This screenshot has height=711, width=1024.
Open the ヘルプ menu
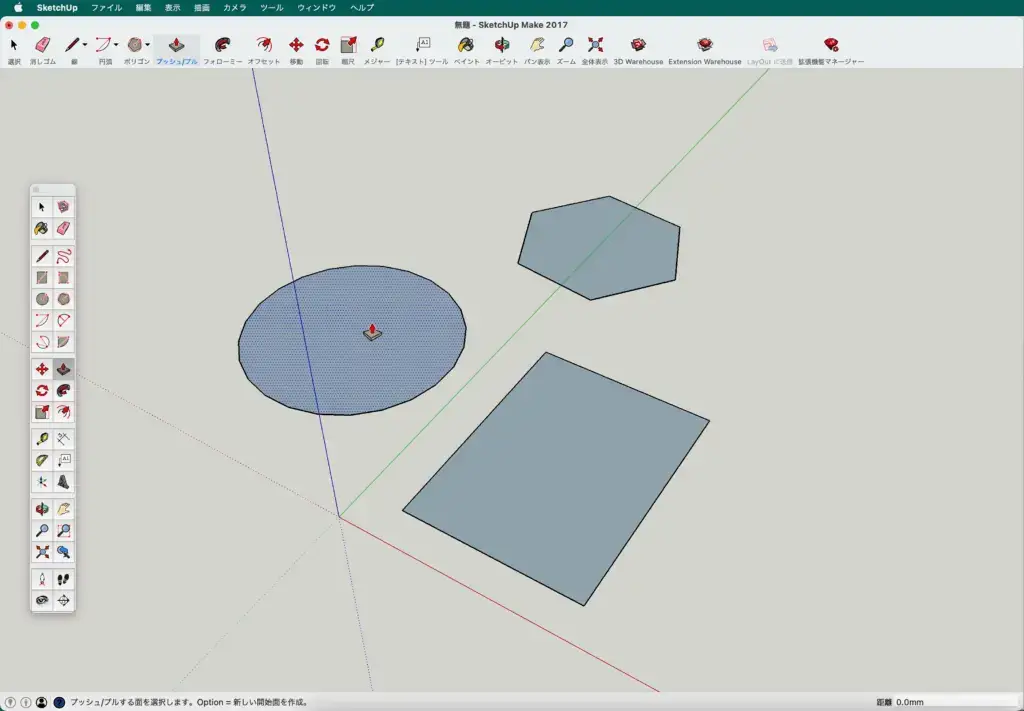click(362, 8)
